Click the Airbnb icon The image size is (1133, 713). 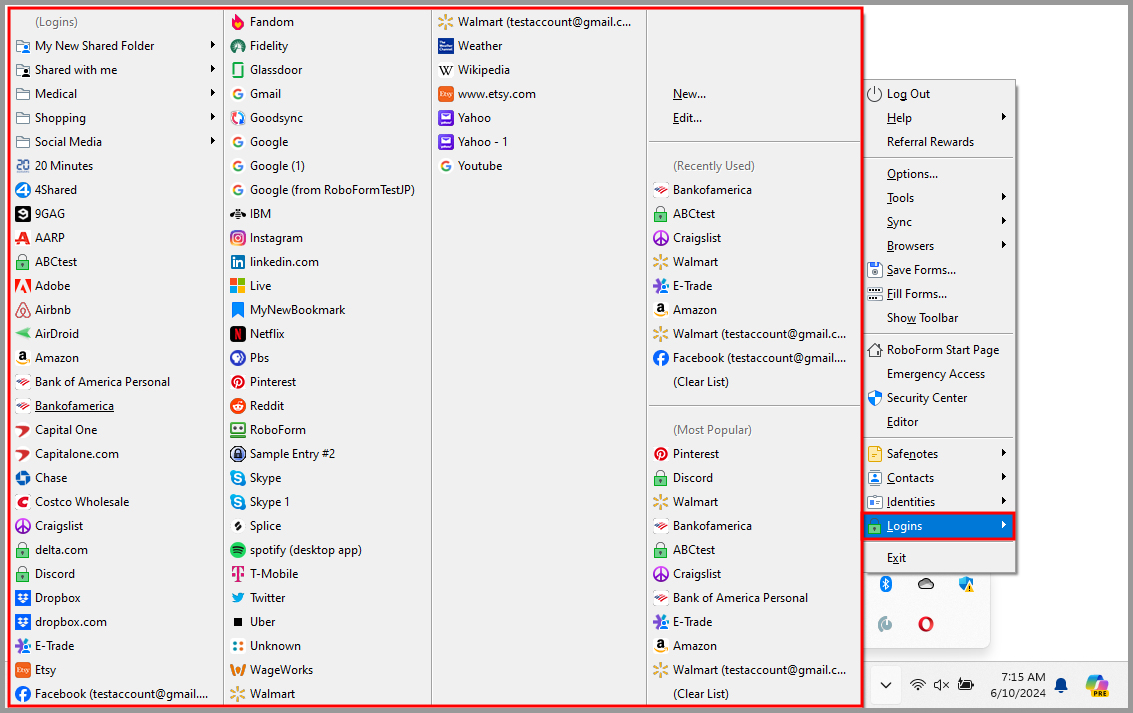tap(23, 310)
